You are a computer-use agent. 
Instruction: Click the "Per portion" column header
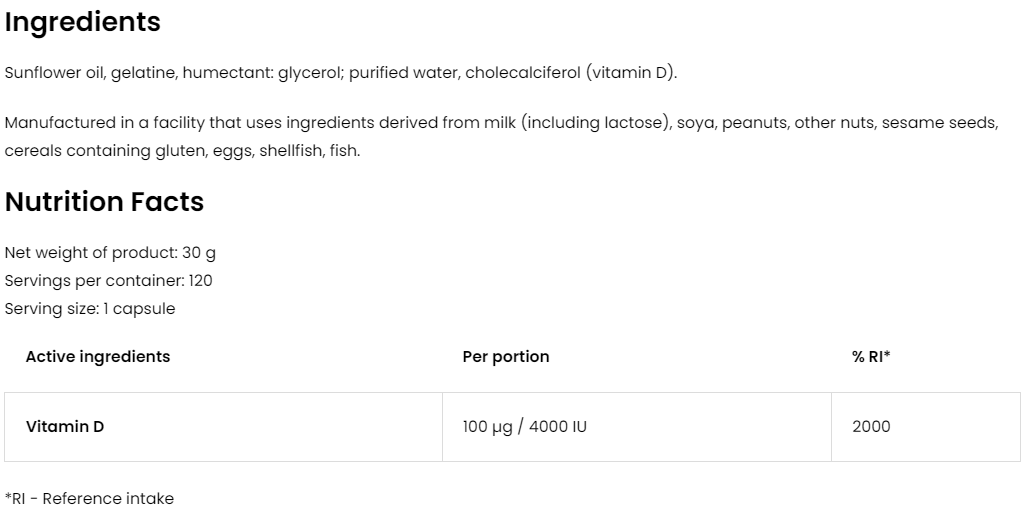(x=506, y=357)
